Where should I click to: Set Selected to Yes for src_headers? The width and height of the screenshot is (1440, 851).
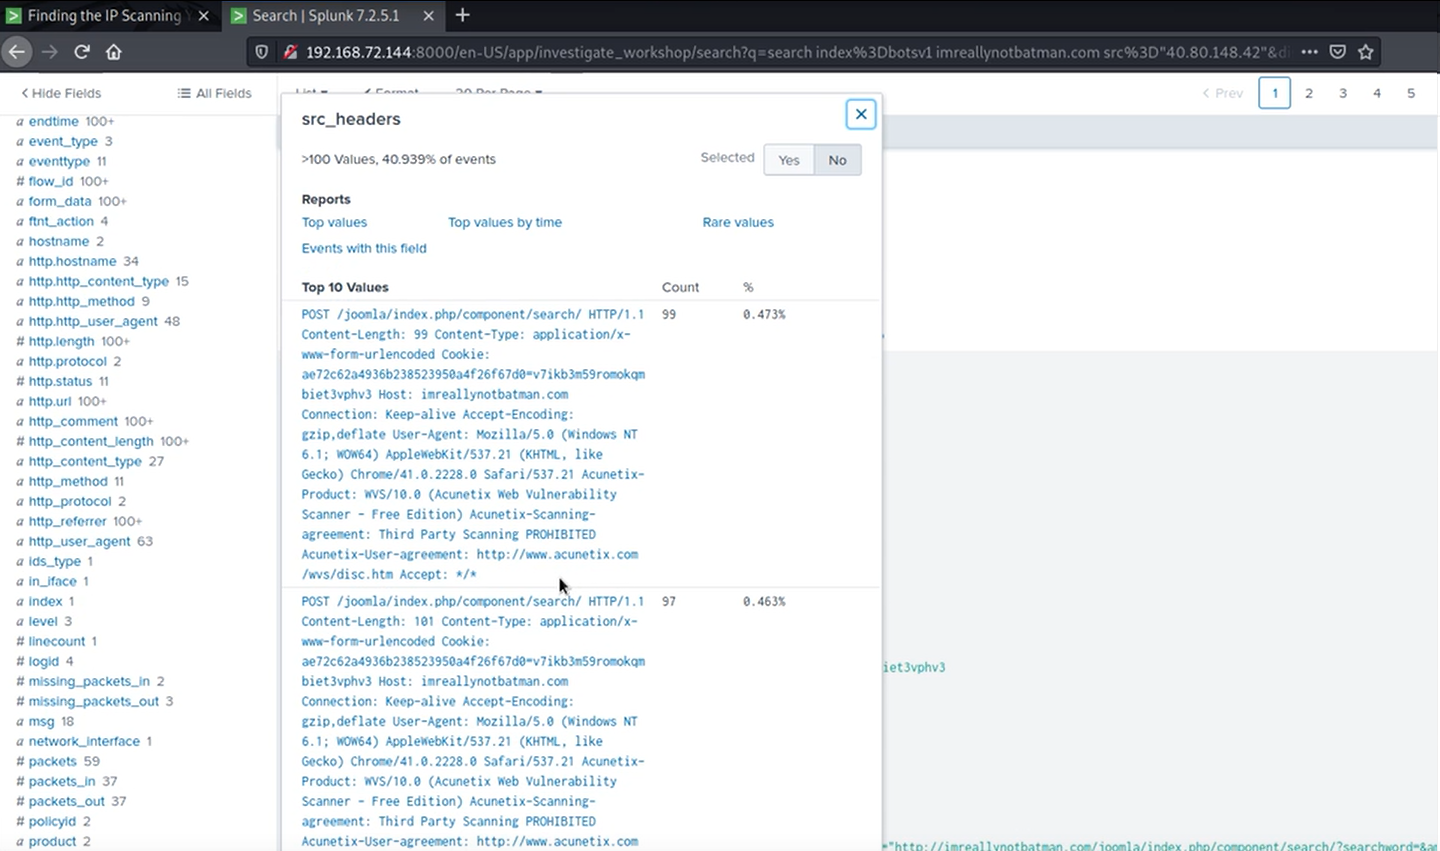[788, 160]
